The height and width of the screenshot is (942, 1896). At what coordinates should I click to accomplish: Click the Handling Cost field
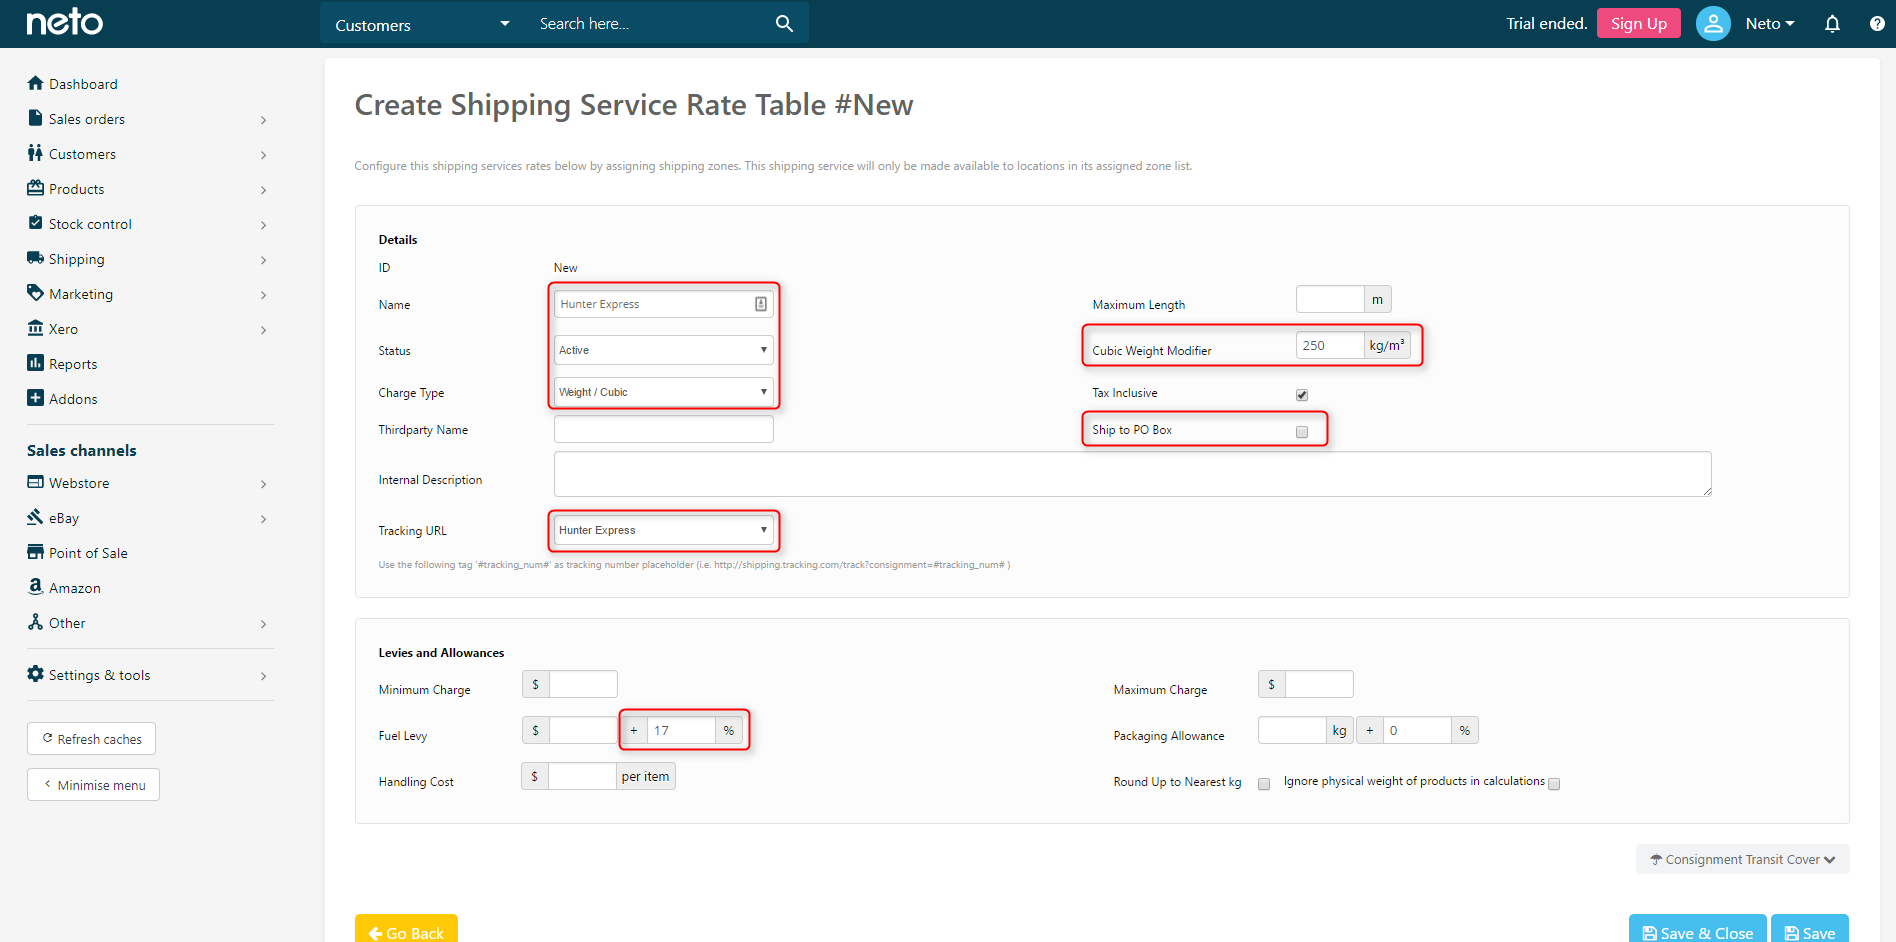click(x=582, y=776)
